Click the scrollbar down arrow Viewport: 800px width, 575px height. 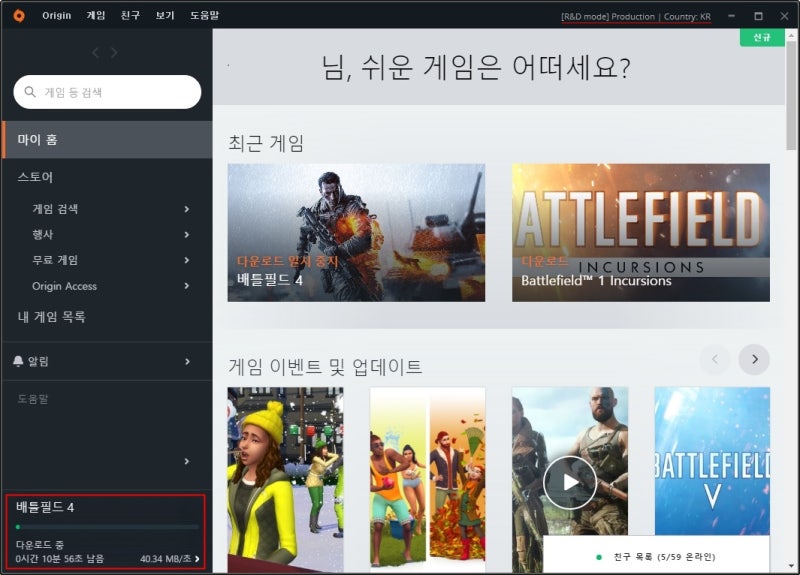tap(791, 566)
